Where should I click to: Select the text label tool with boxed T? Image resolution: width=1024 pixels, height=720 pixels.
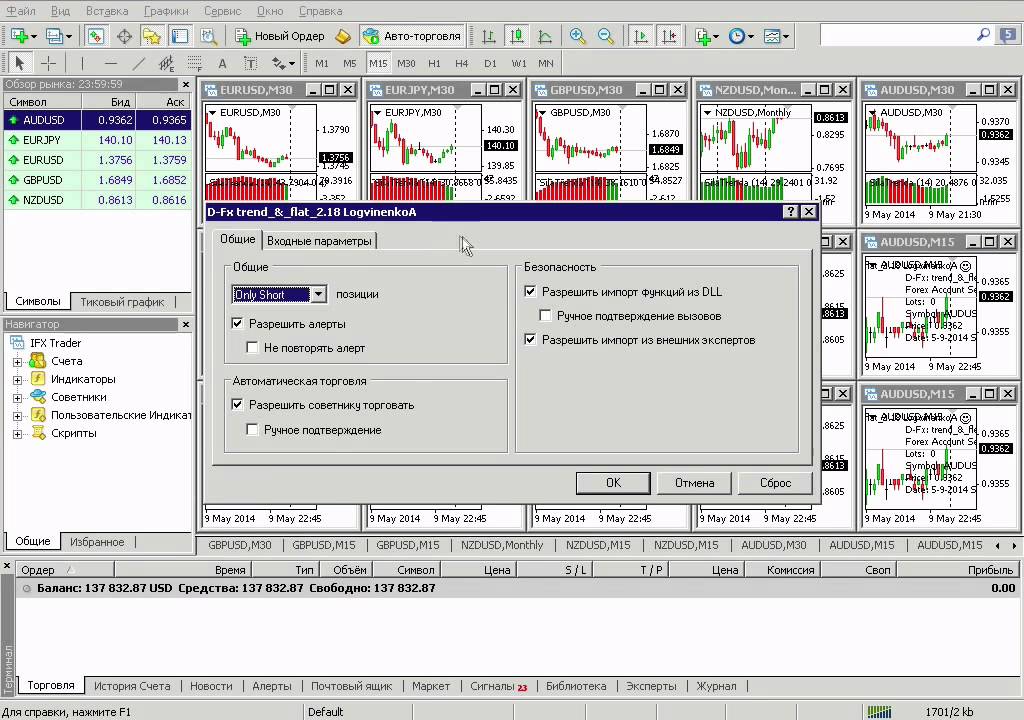tap(251, 63)
